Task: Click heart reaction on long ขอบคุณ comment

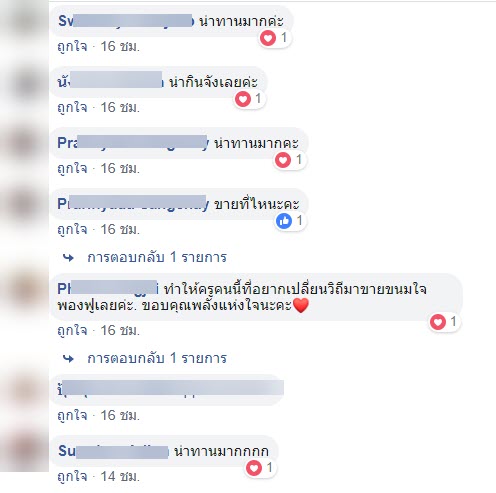Action: point(438,322)
